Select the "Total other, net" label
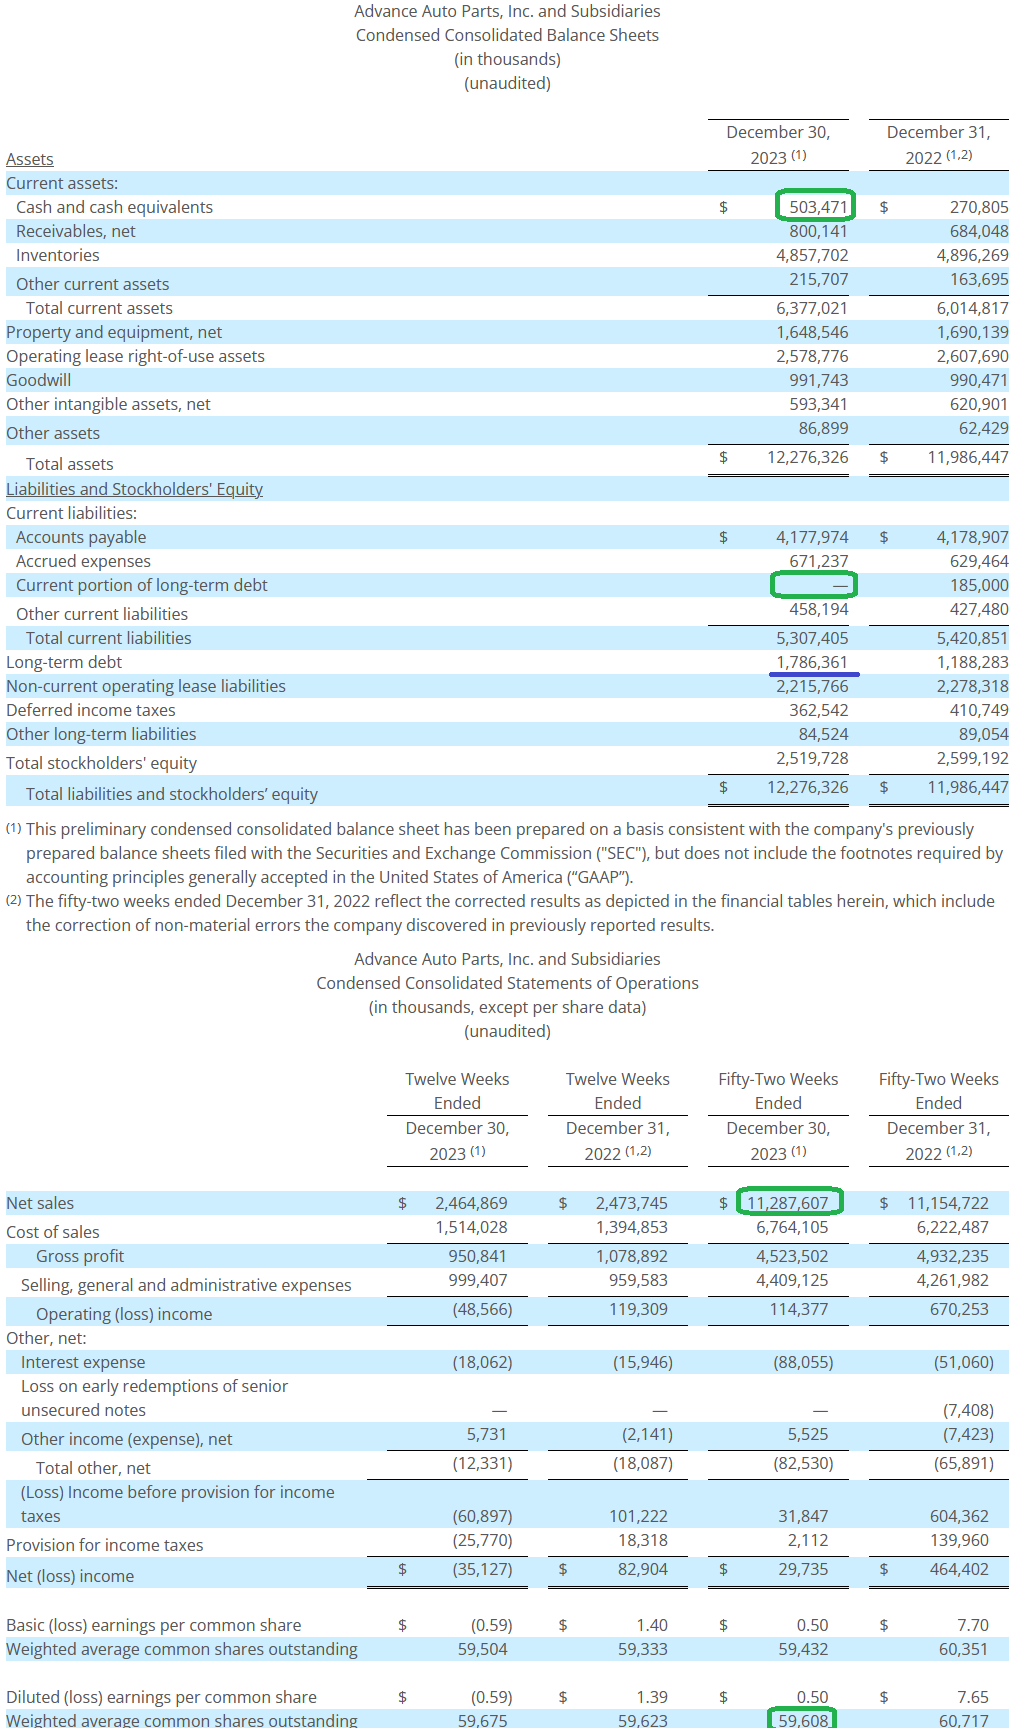This screenshot has height=1728, width=1012. 93,1468
